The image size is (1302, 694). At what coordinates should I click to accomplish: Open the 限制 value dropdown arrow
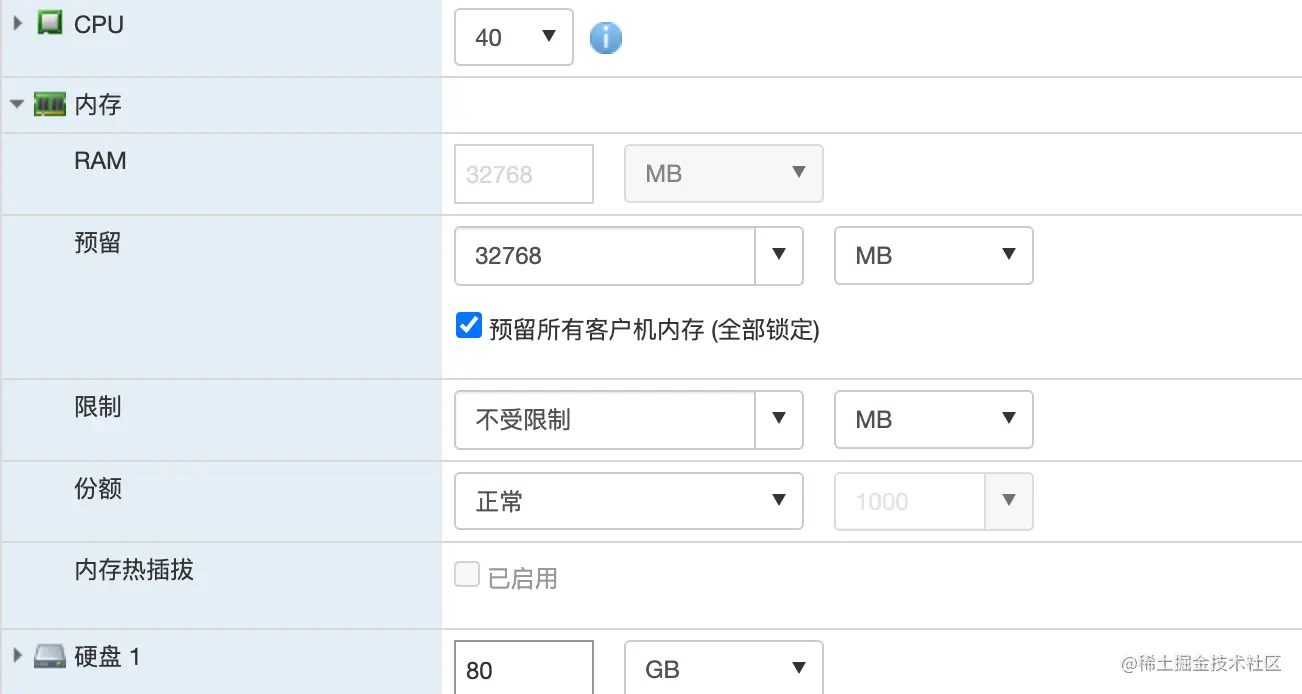point(779,419)
